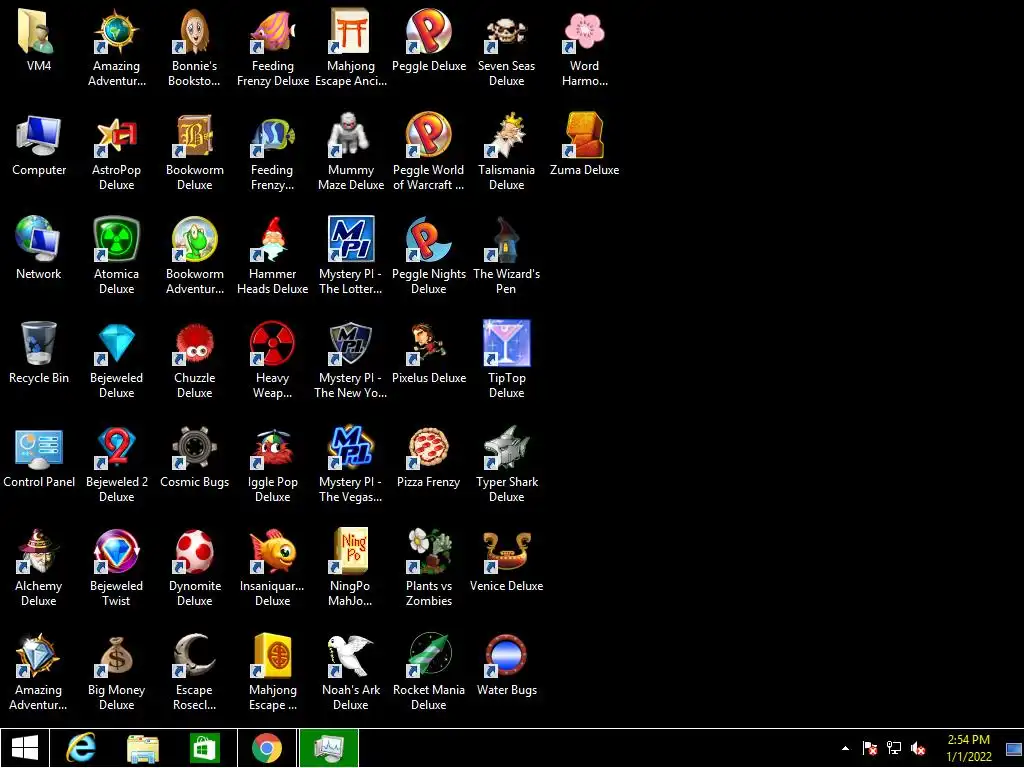This screenshot has height=768, width=1024.
Task: Select the Bonnie's Bookstore desktop shortcut
Action: 194,31
